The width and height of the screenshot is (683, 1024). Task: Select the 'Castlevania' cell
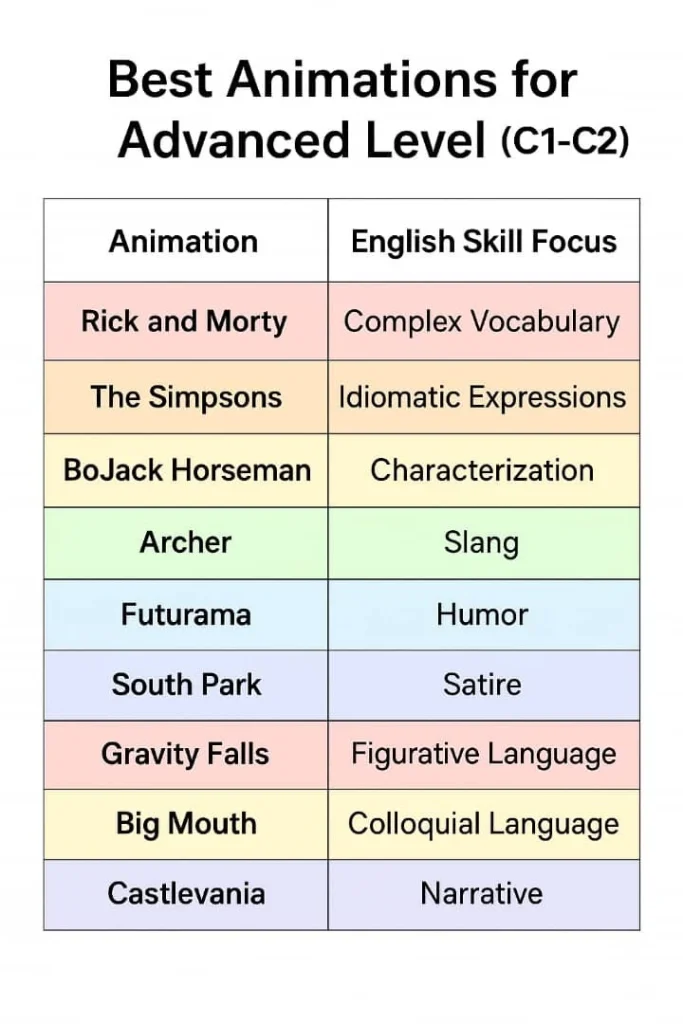[x=185, y=894]
